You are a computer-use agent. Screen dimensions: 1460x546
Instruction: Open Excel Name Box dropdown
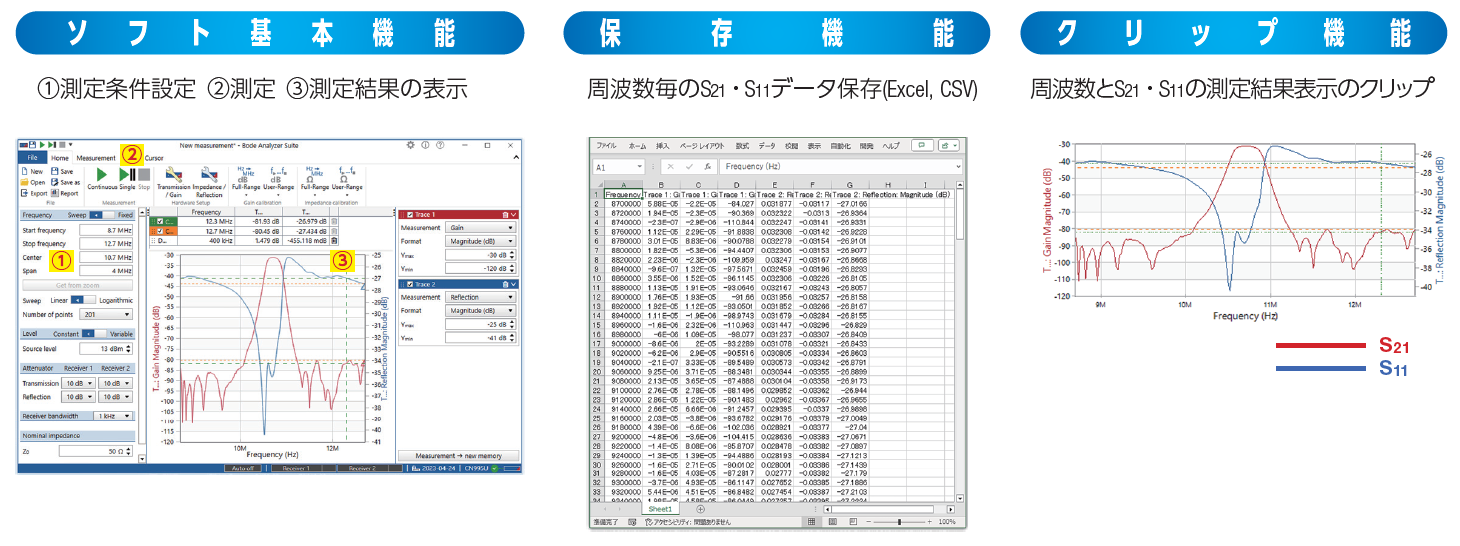[639, 166]
